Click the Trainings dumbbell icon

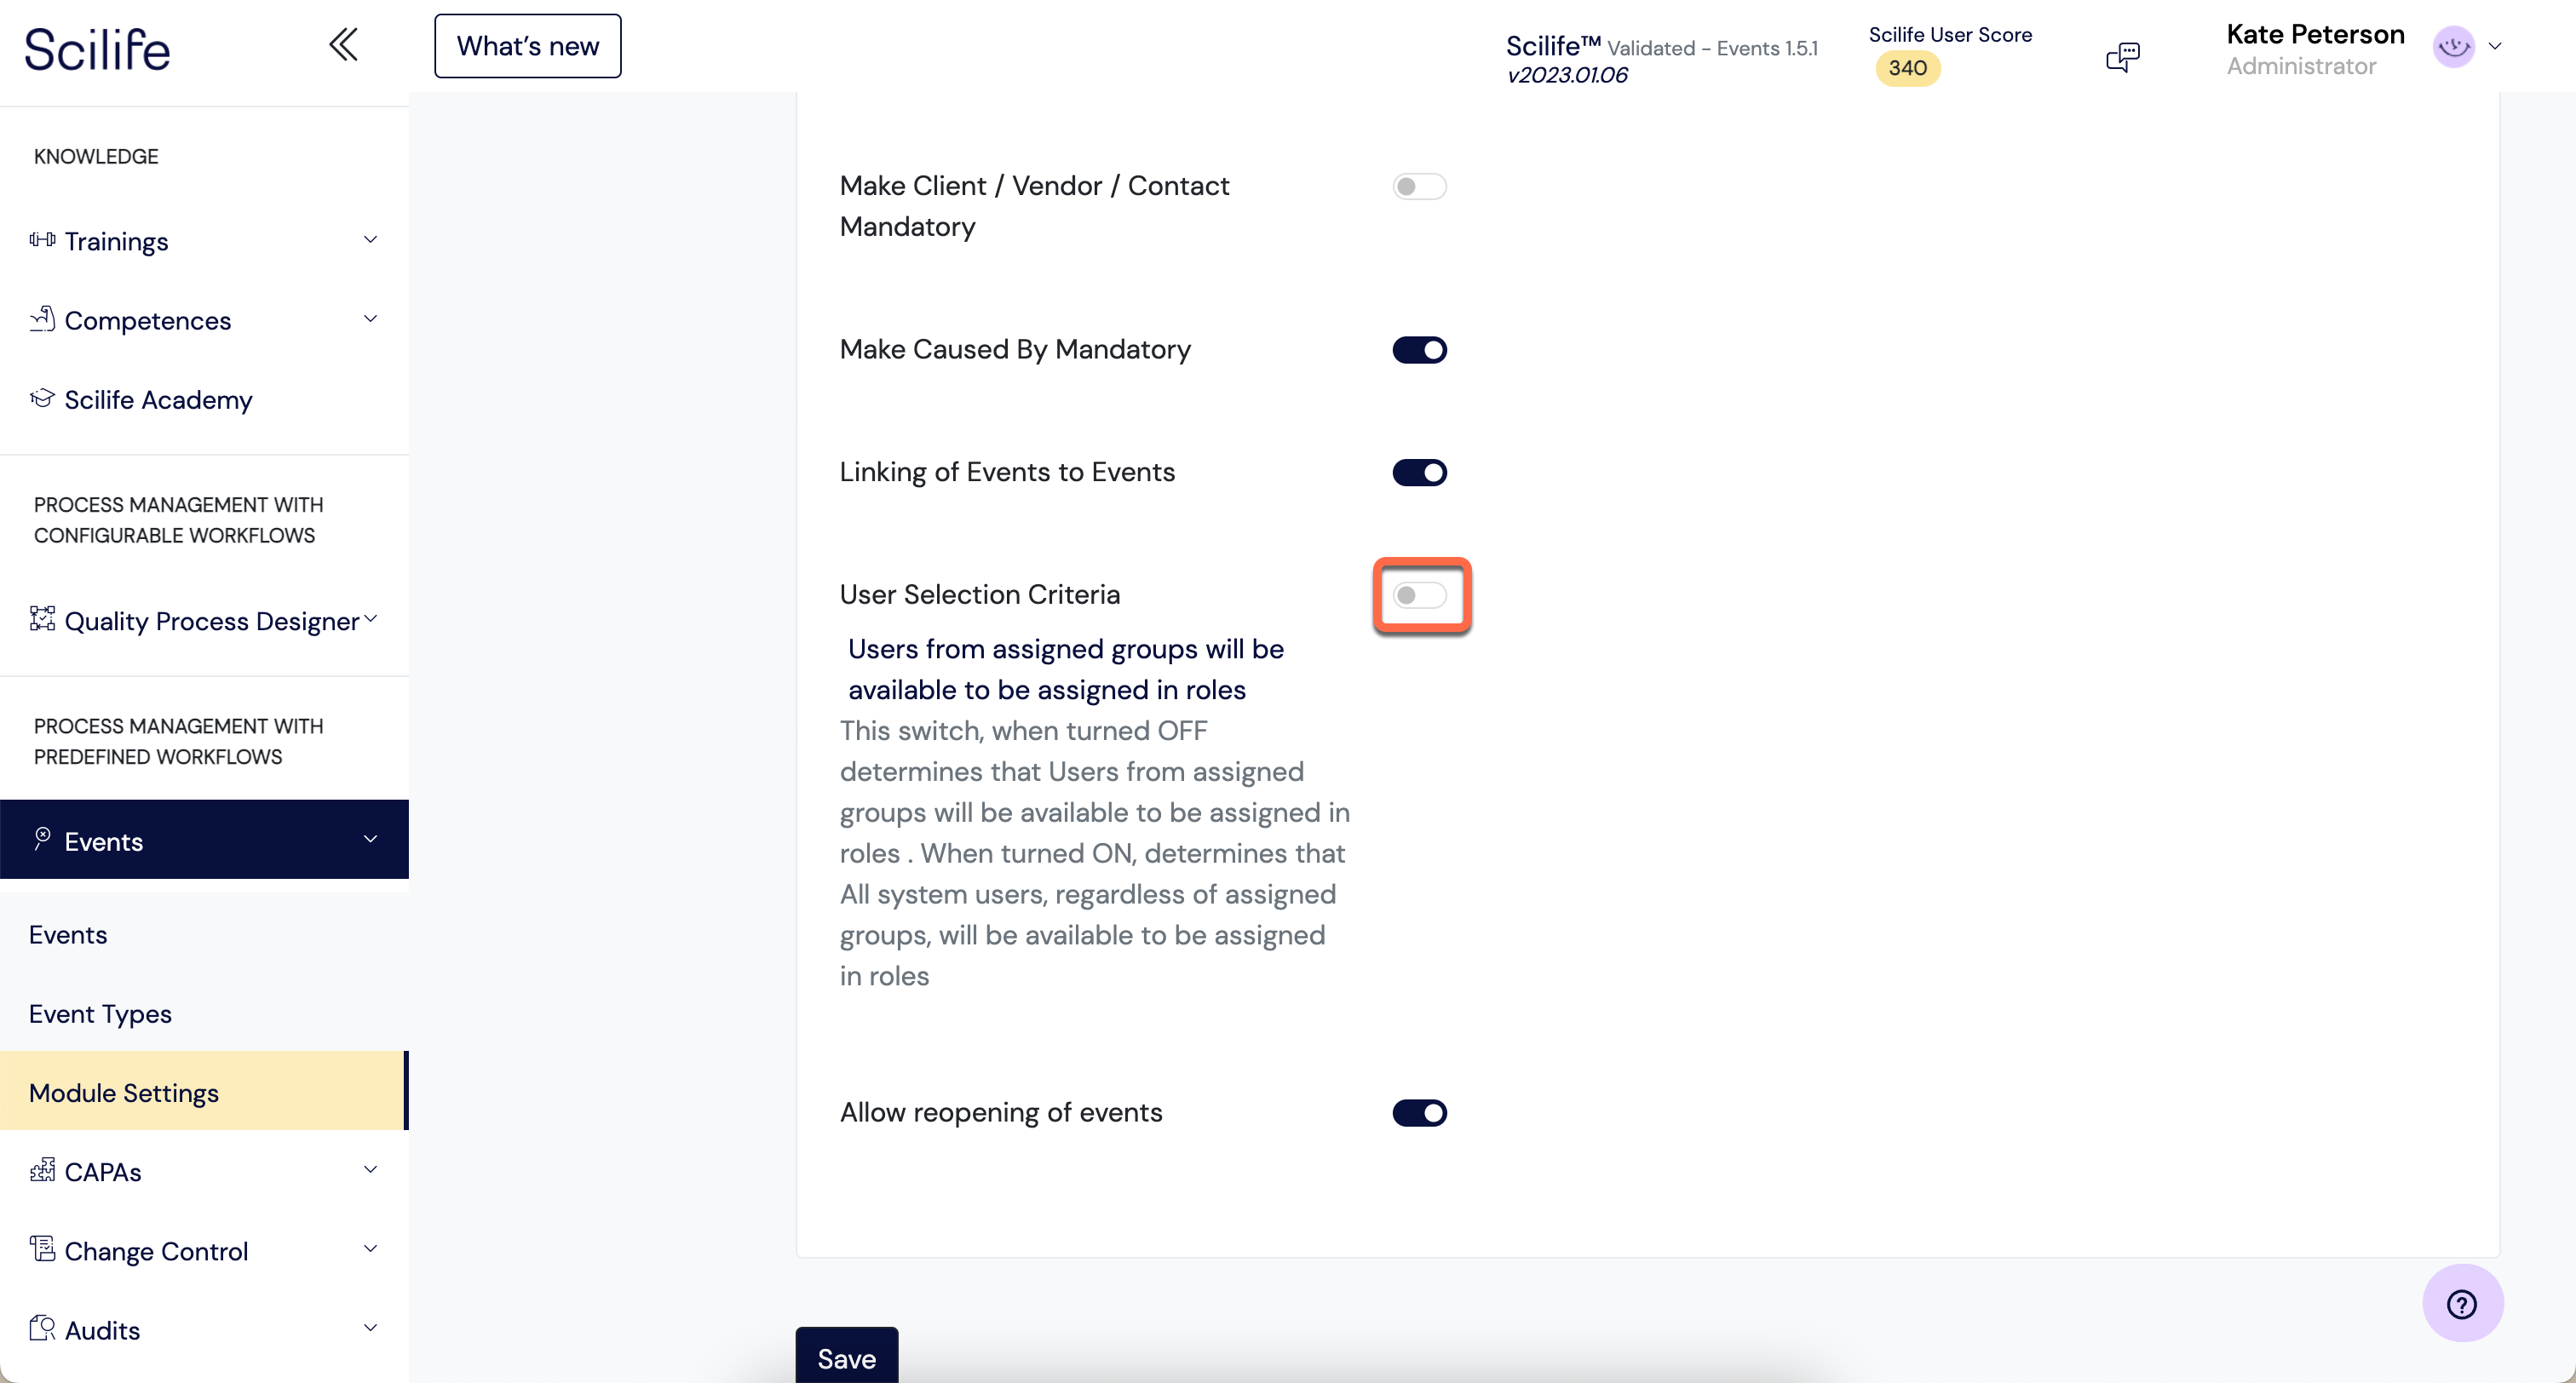pos(42,240)
